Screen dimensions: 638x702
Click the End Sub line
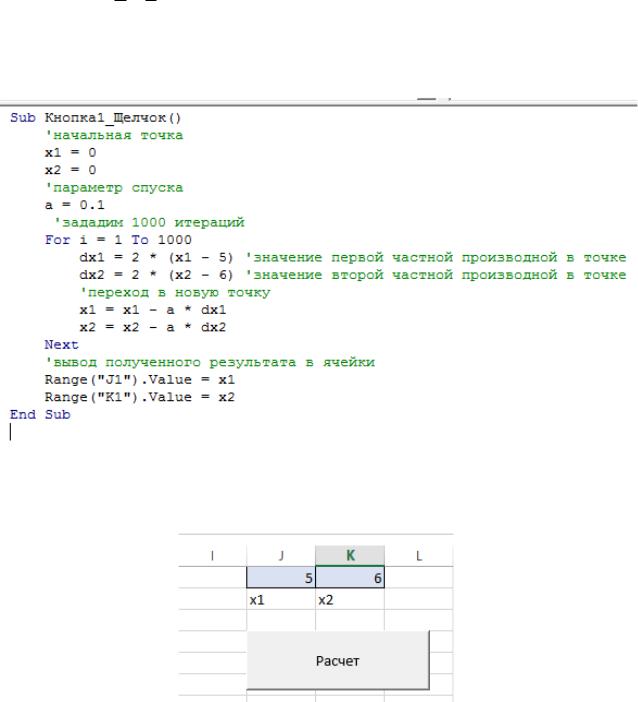click(40, 415)
